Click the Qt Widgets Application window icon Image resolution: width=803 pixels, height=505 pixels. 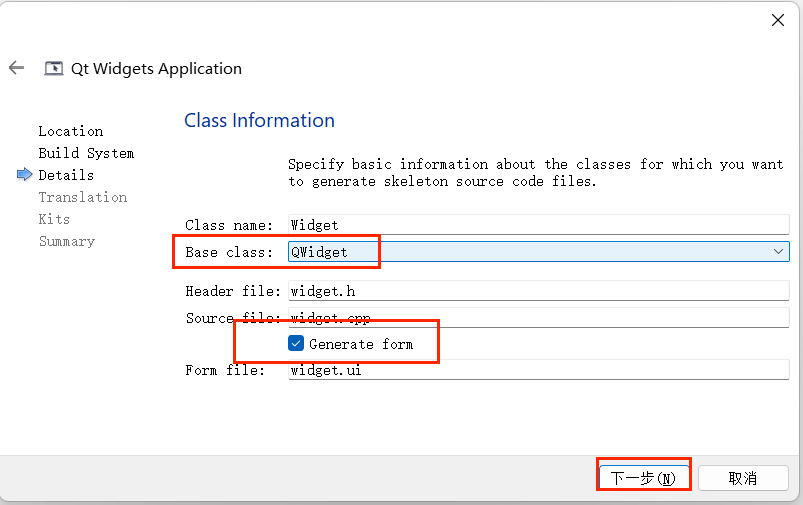tap(54, 68)
